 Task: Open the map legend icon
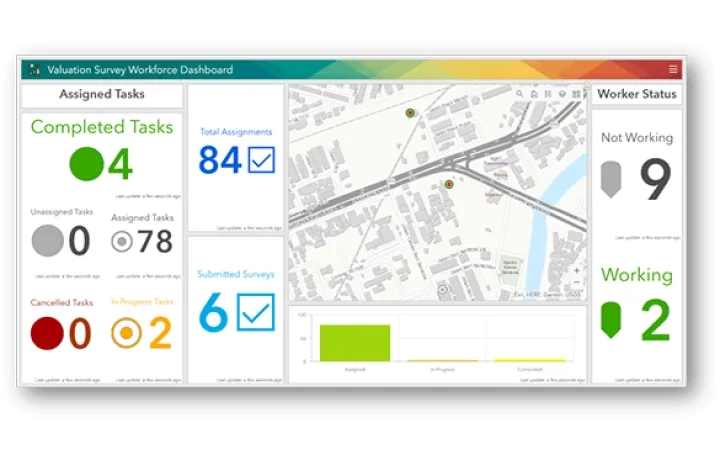click(548, 94)
